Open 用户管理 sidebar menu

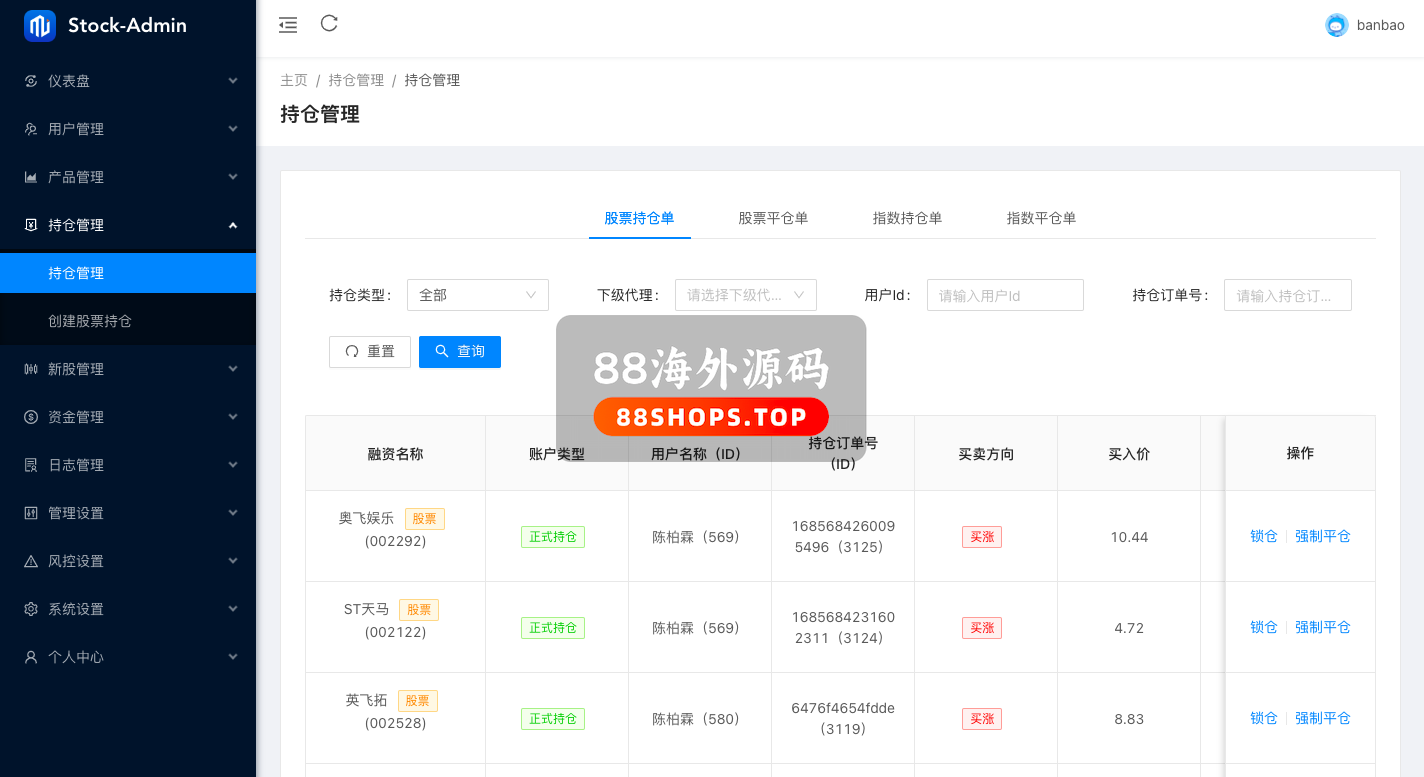(128, 129)
